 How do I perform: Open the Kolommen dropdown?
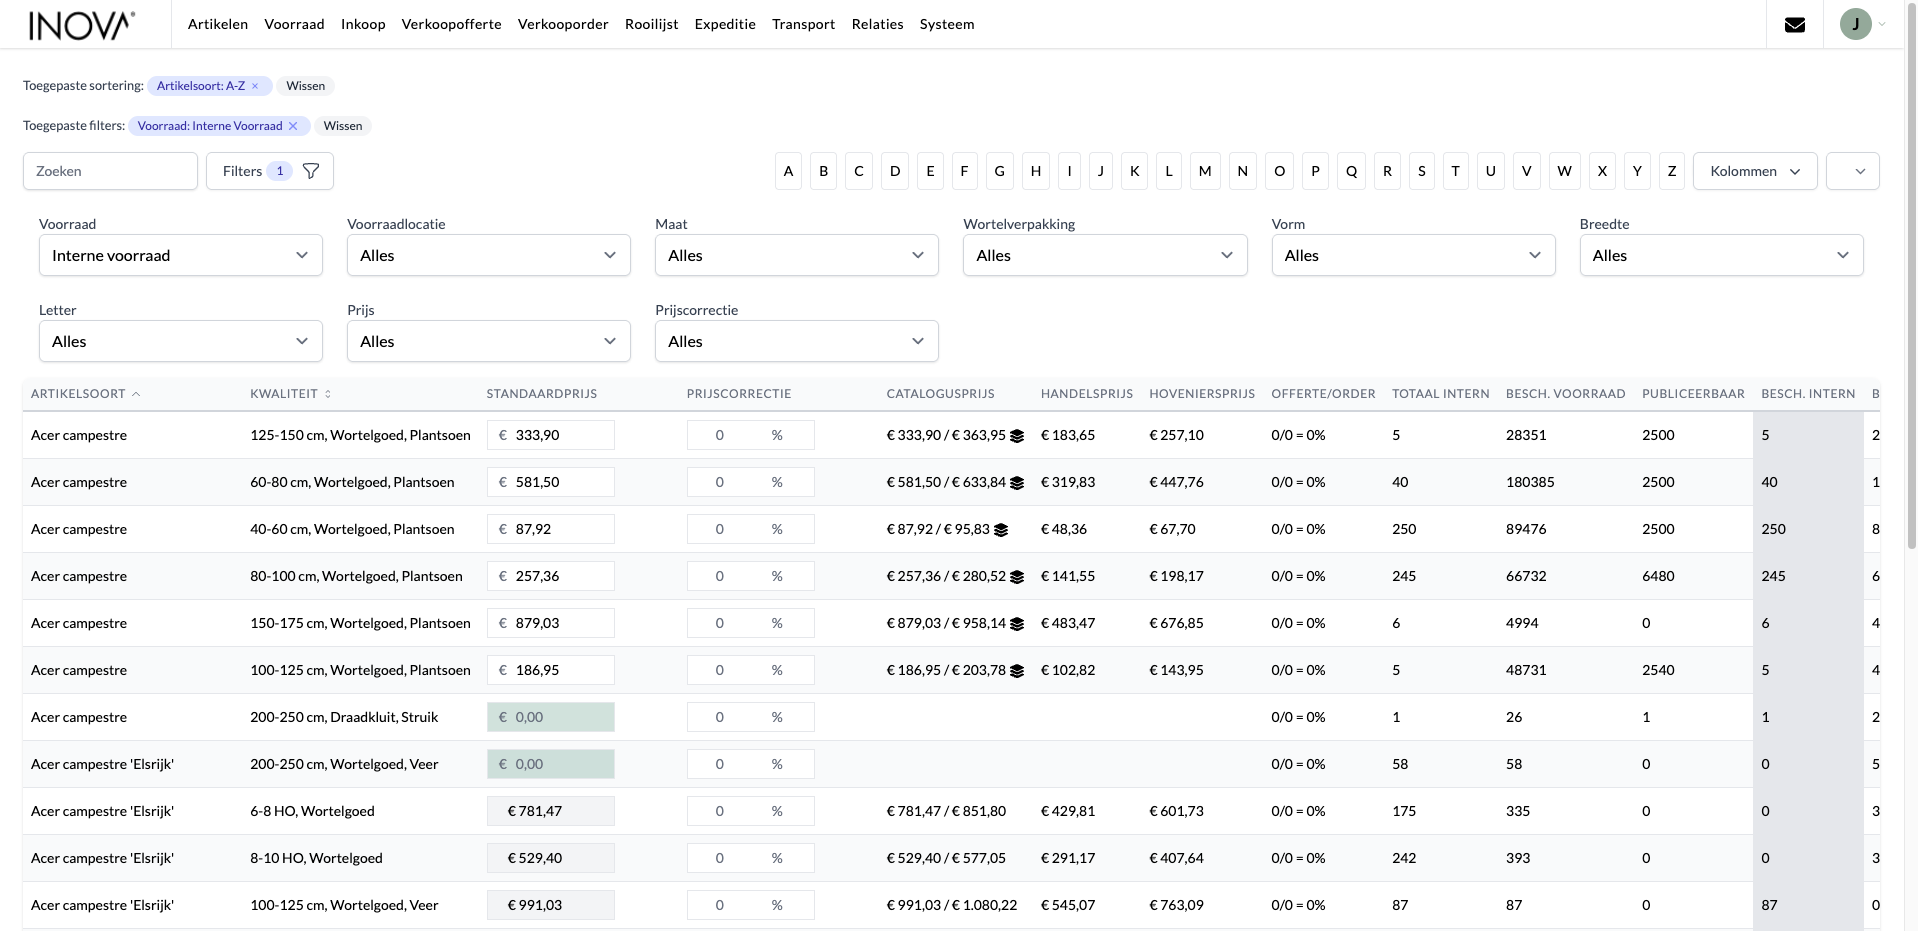click(x=1755, y=171)
